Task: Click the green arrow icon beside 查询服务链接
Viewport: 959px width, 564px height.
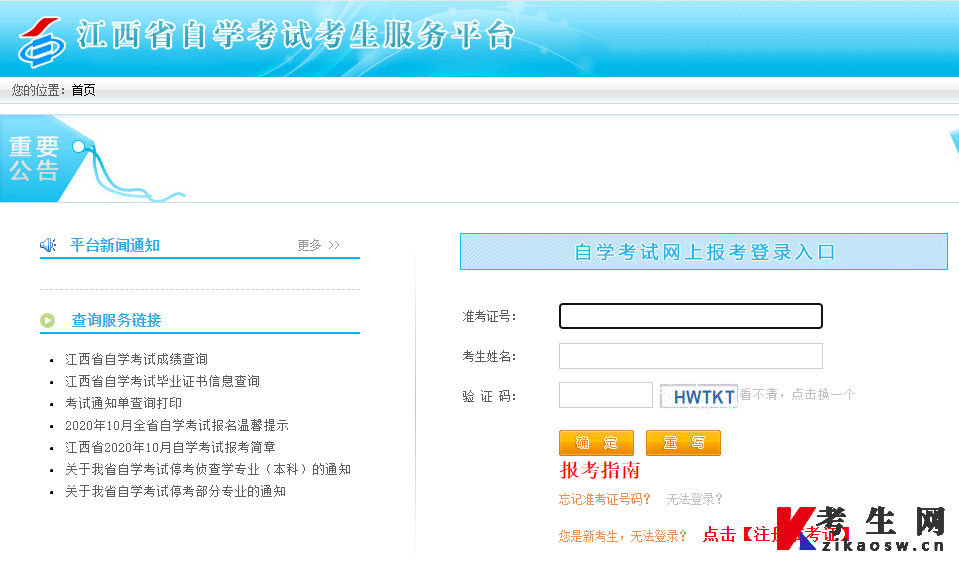Action: click(x=48, y=320)
